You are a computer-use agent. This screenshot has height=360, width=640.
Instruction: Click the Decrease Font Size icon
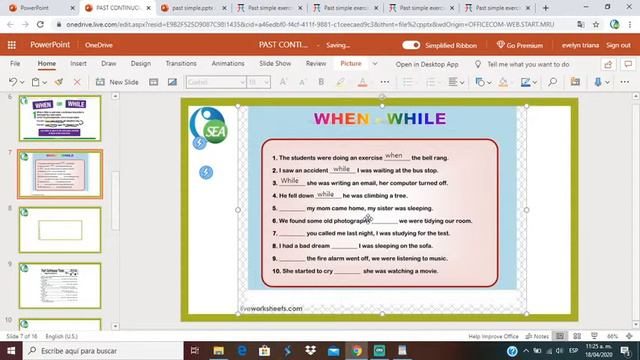click(302, 82)
